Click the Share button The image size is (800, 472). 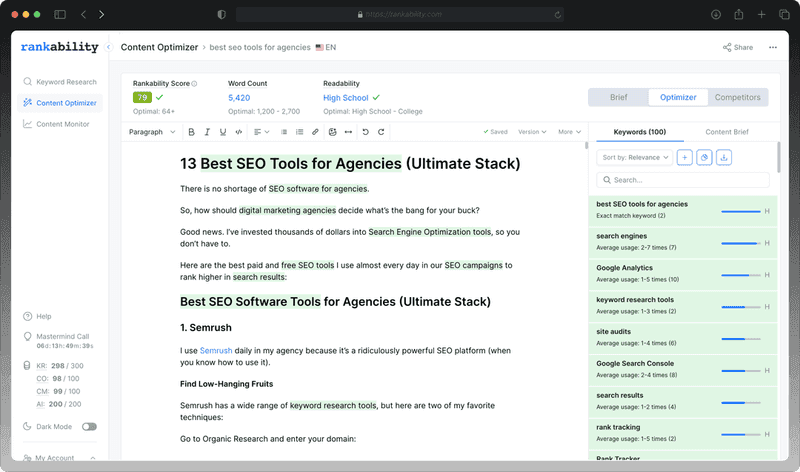pos(738,47)
